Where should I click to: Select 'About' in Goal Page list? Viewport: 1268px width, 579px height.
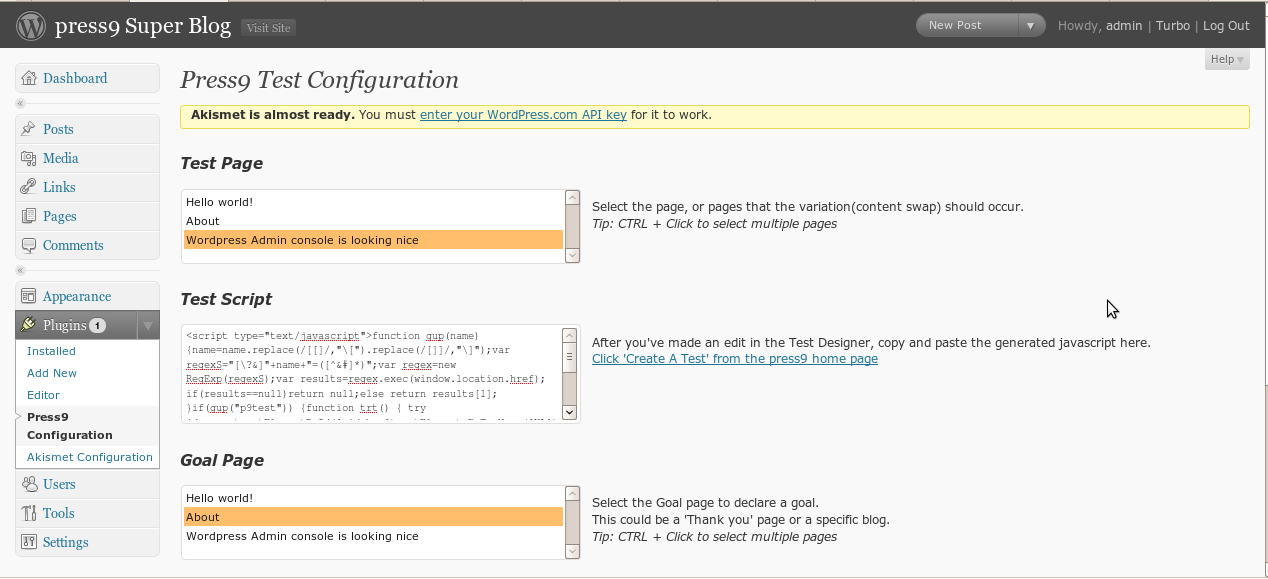point(373,517)
